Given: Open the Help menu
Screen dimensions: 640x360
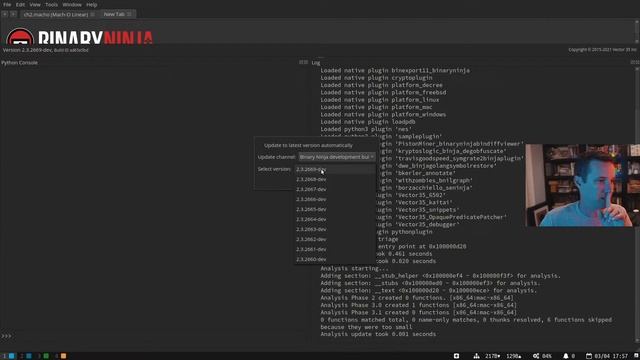Looking at the screenshot, I should pos(91,4).
